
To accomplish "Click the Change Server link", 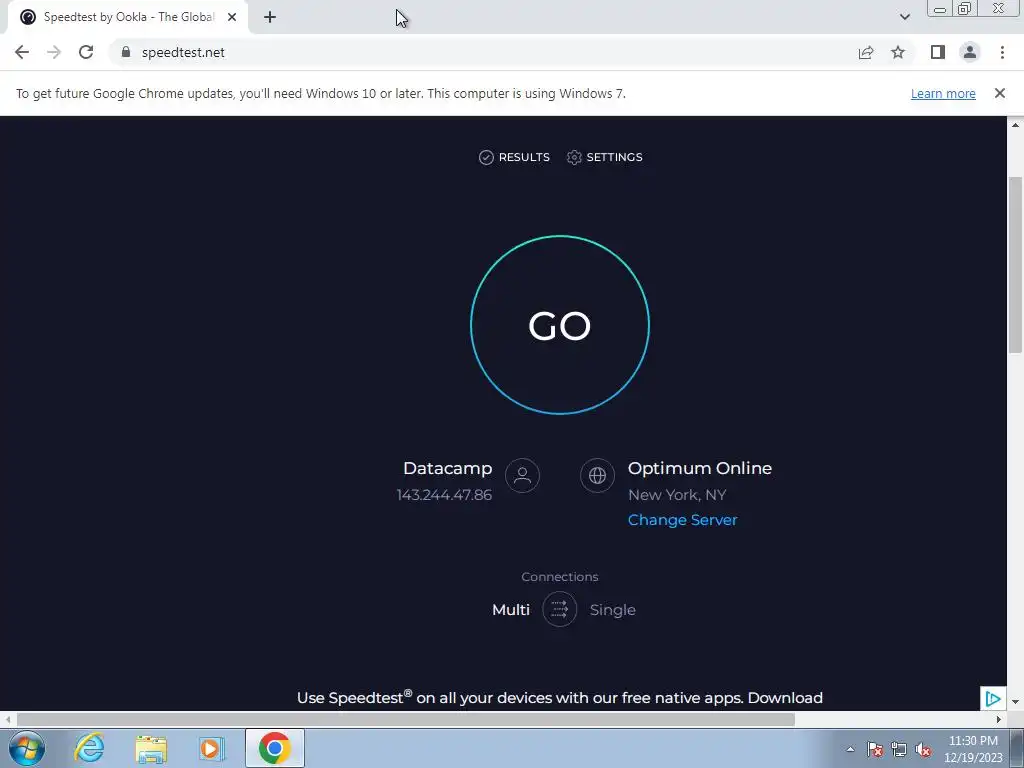I will (x=682, y=520).
